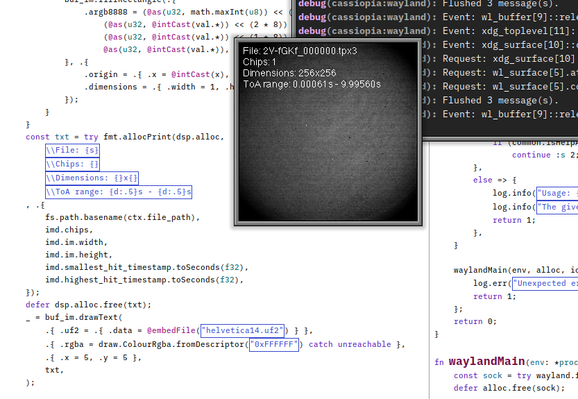The width and height of the screenshot is (578, 399).
Task: Click "const txt = try fmt.allocPrint" line
Action: 125,137
